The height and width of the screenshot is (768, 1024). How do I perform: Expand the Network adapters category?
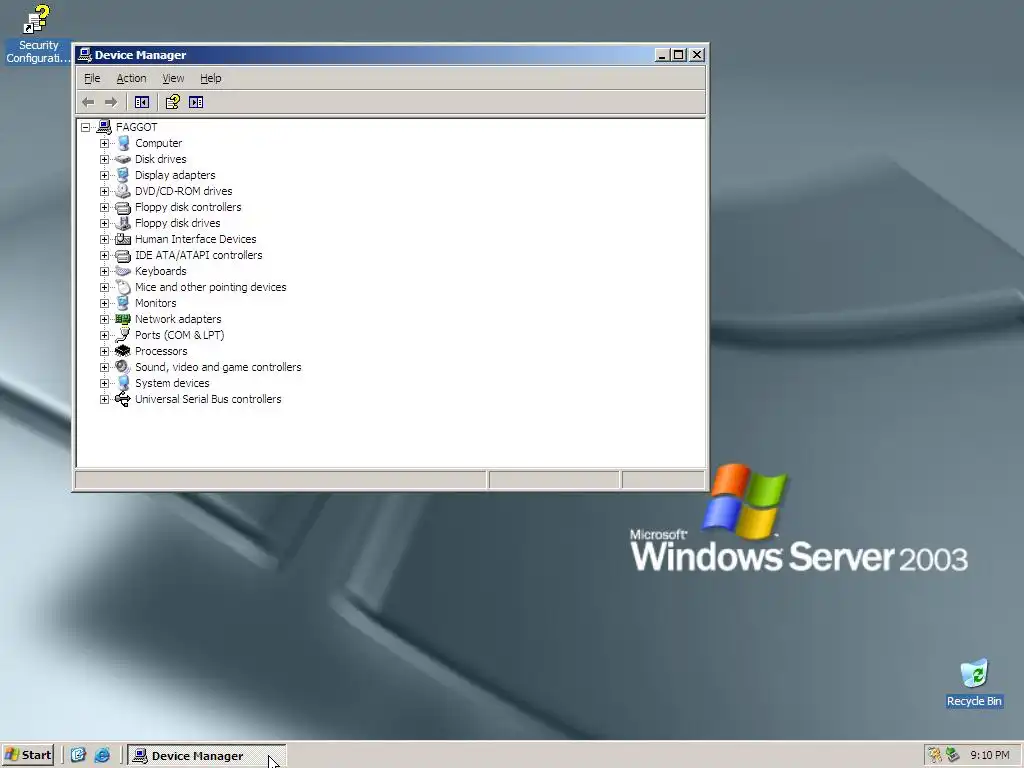[104, 319]
